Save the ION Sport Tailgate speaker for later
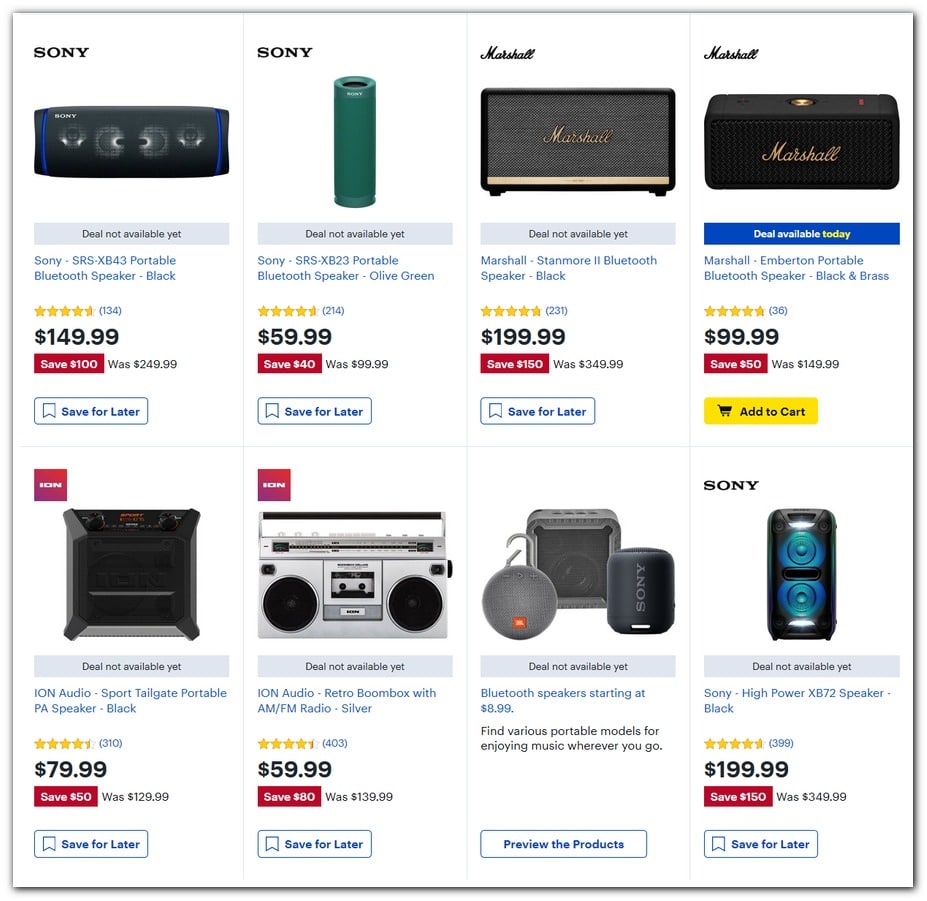927x901 pixels. pyautogui.click(x=90, y=843)
